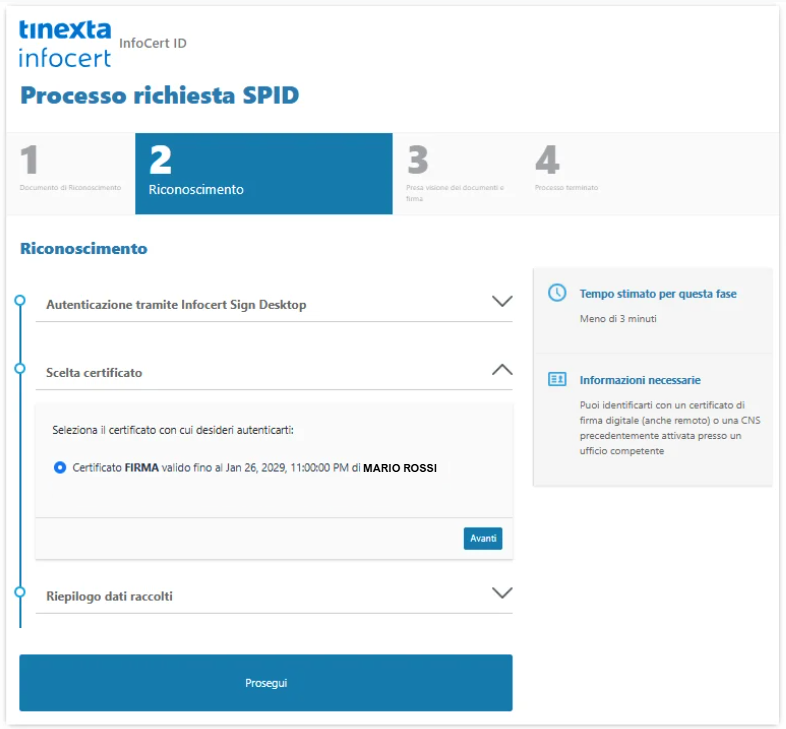The width and height of the screenshot is (786, 729).
Task: Click the Riepilogo dati raccolti heading
Action: (x=109, y=596)
